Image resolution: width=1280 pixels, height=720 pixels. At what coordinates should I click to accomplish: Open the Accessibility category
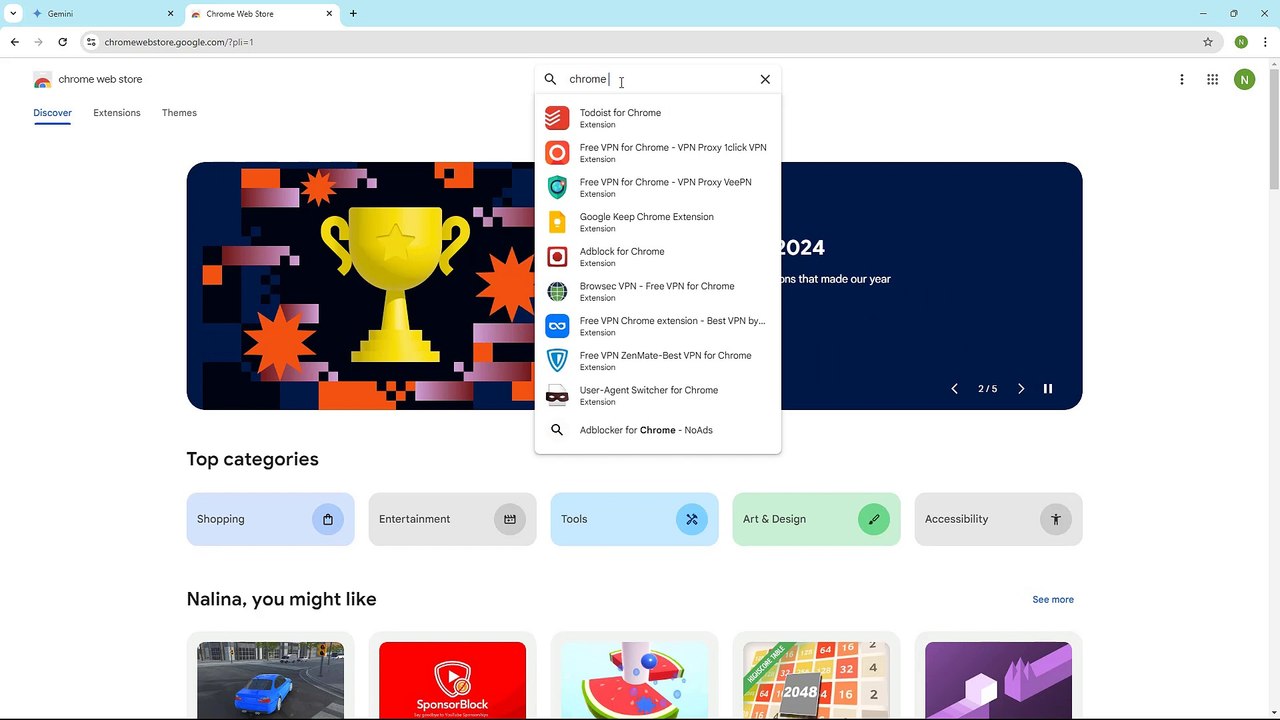[x=998, y=519]
